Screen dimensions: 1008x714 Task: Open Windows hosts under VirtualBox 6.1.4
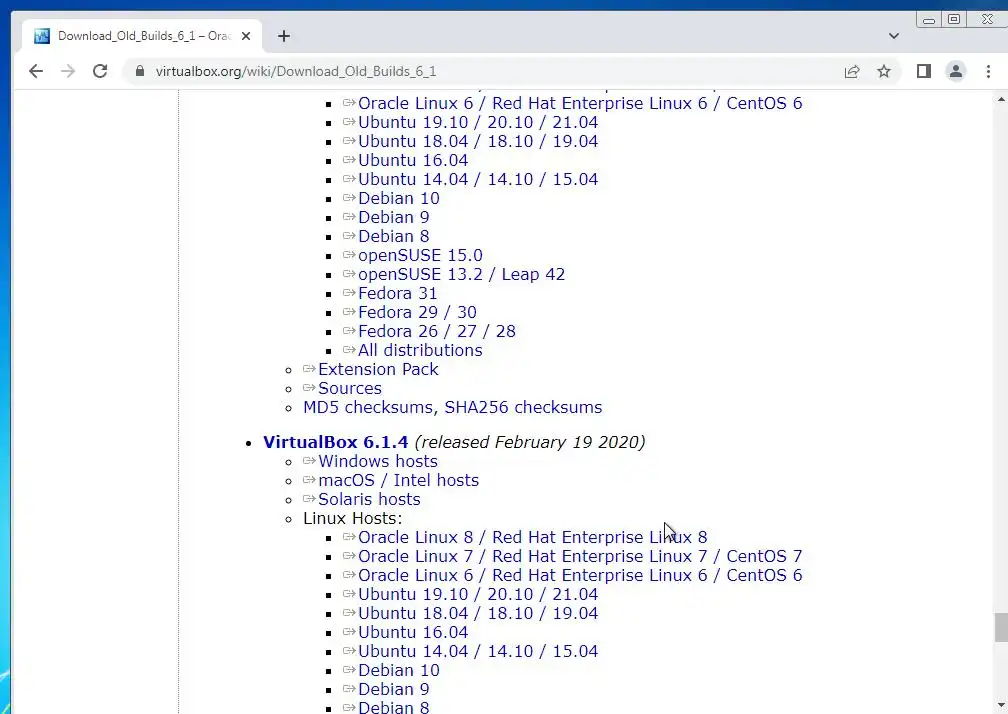378,461
